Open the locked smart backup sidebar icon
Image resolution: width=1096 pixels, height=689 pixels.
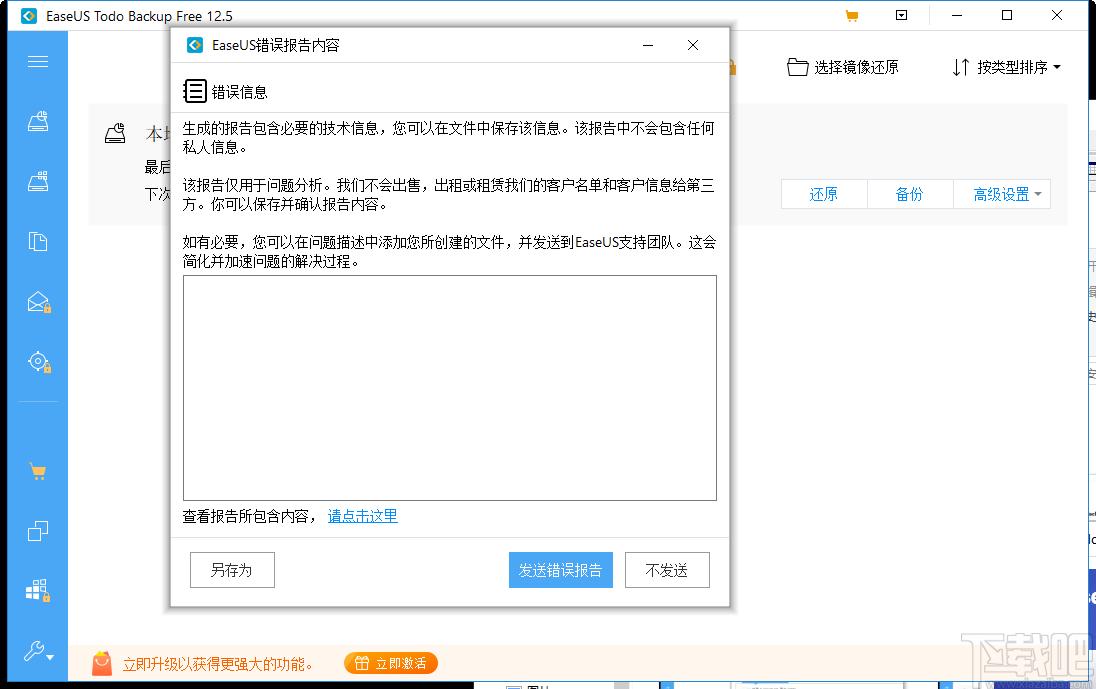pos(39,362)
